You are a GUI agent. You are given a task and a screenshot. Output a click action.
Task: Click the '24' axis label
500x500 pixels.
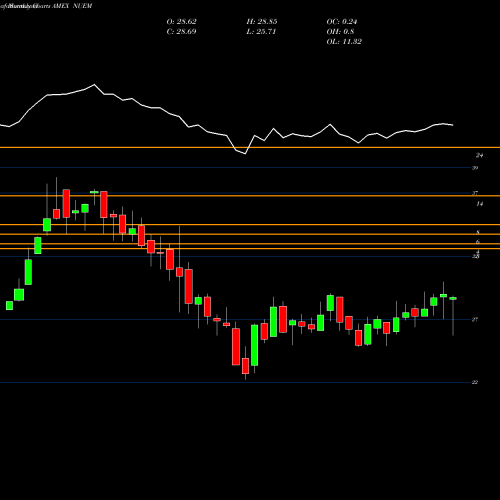pos(479,155)
